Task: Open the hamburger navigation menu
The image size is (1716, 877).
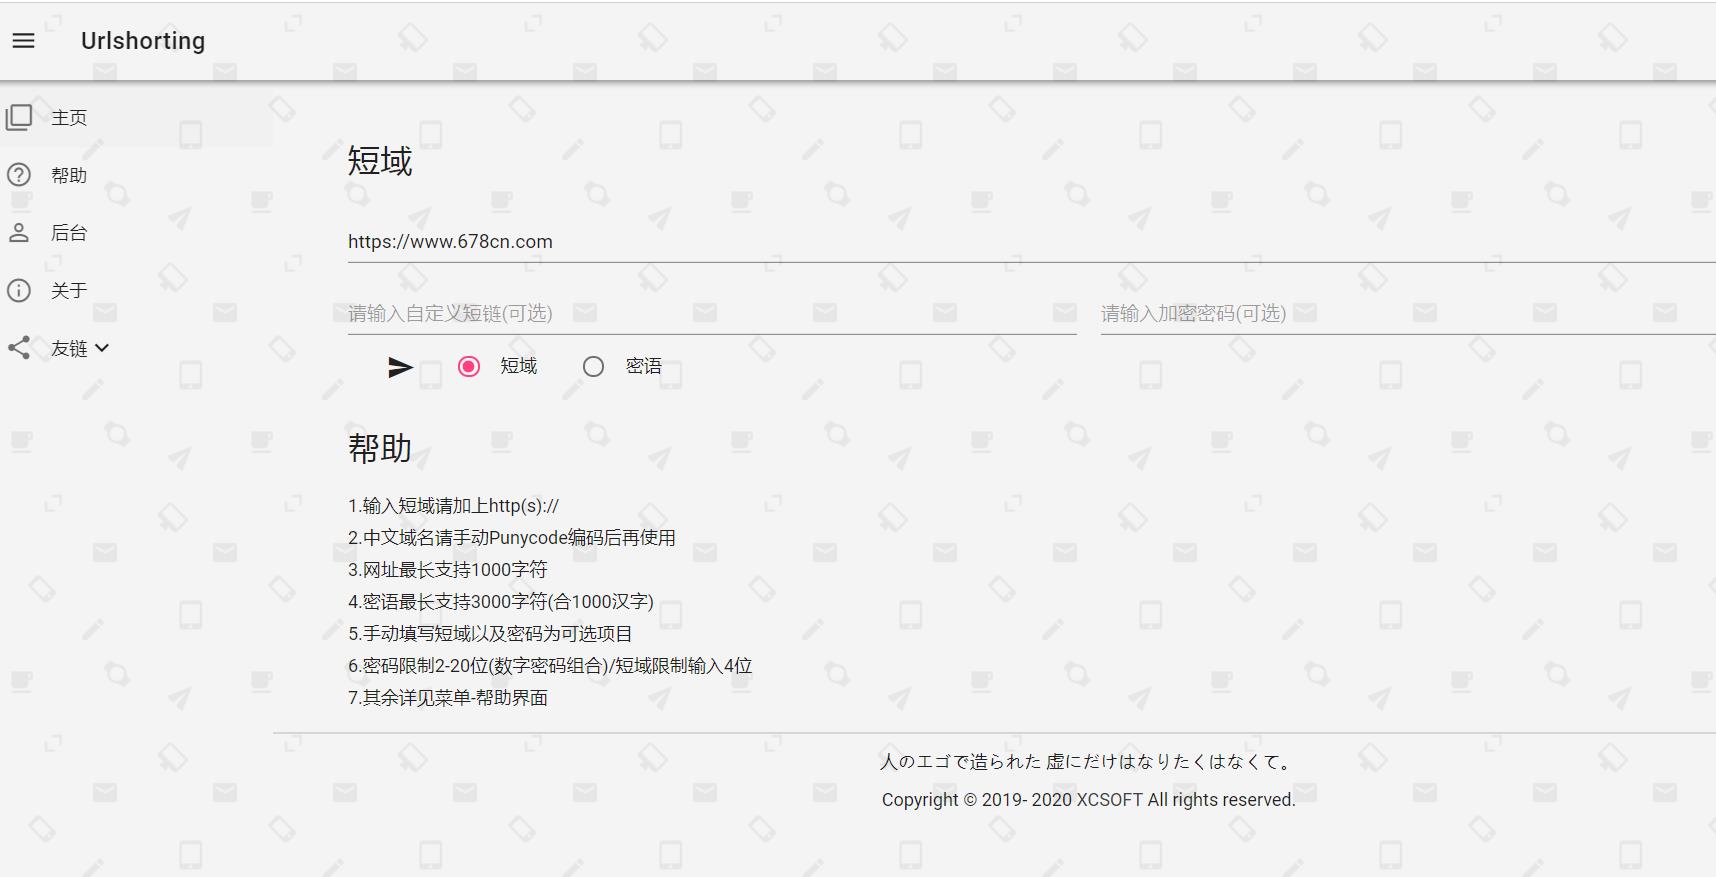Action: (23, 41)
